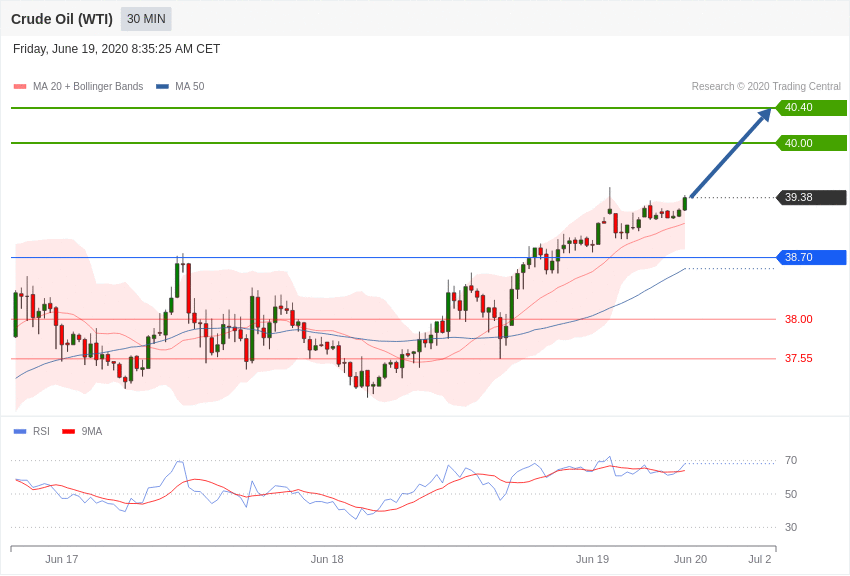Toggle the 9MA legend entry
Screen dimensions: 850x576
click(82, 431)
